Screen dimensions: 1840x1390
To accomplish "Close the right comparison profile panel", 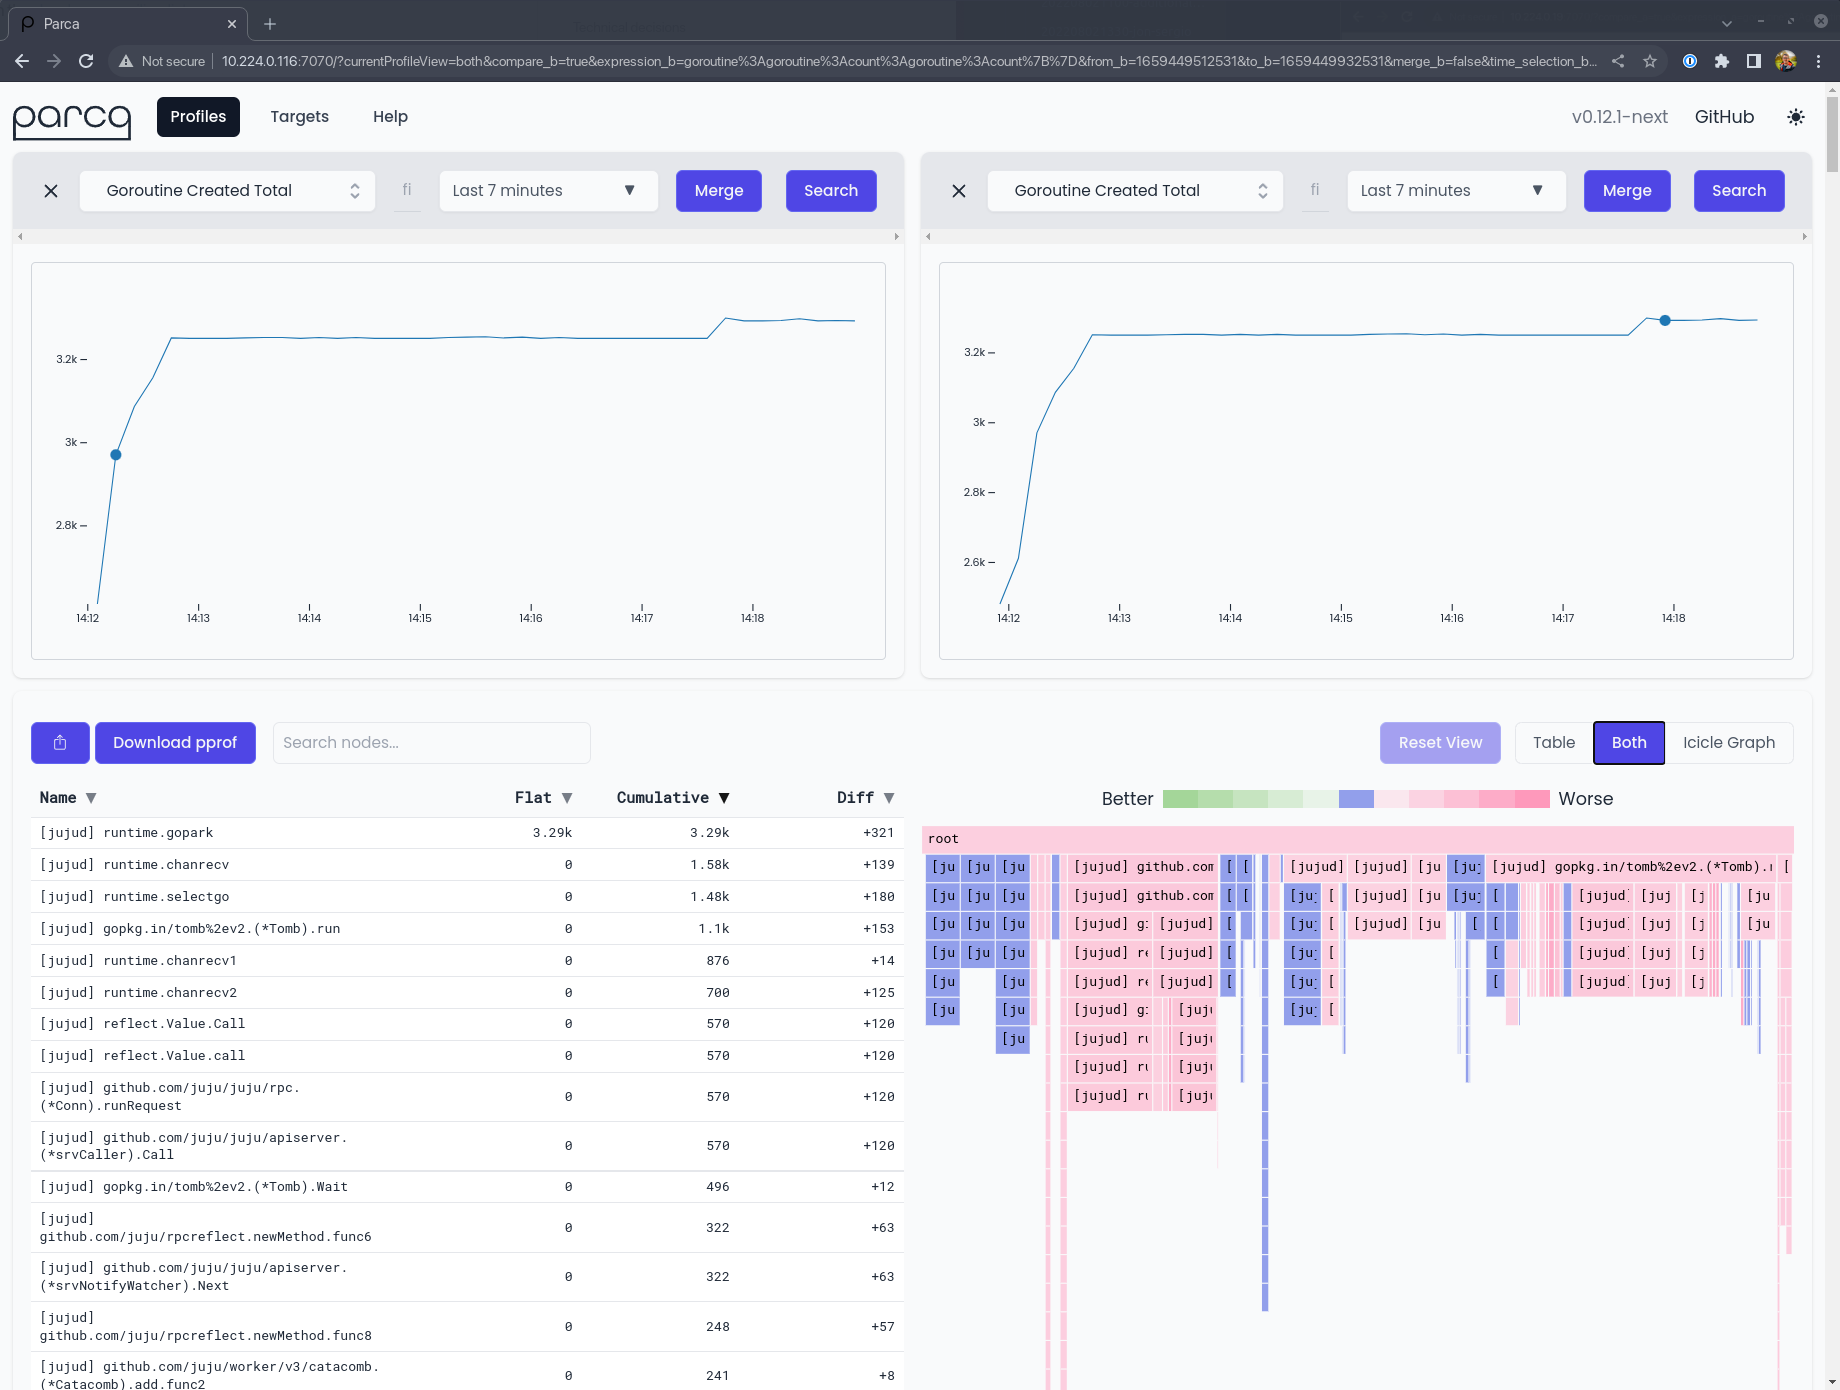I will [959, 191].
